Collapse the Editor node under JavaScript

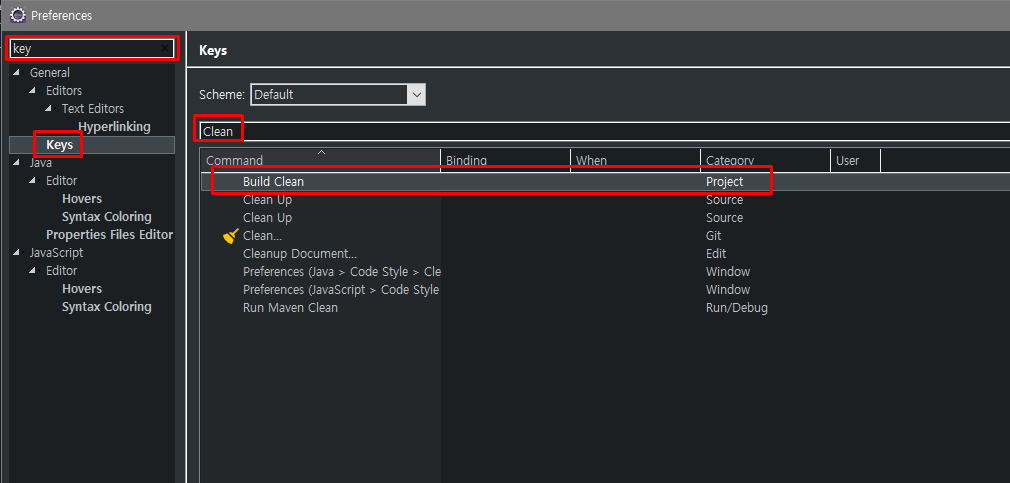tap(32, 270)
